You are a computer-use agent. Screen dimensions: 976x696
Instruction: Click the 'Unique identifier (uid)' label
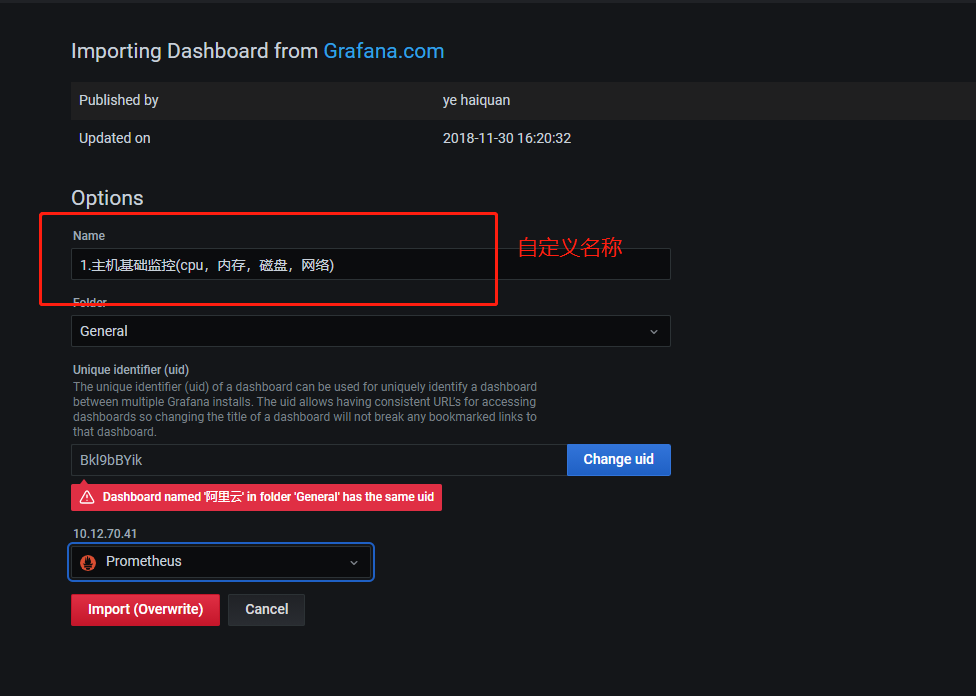click(131, 370)
